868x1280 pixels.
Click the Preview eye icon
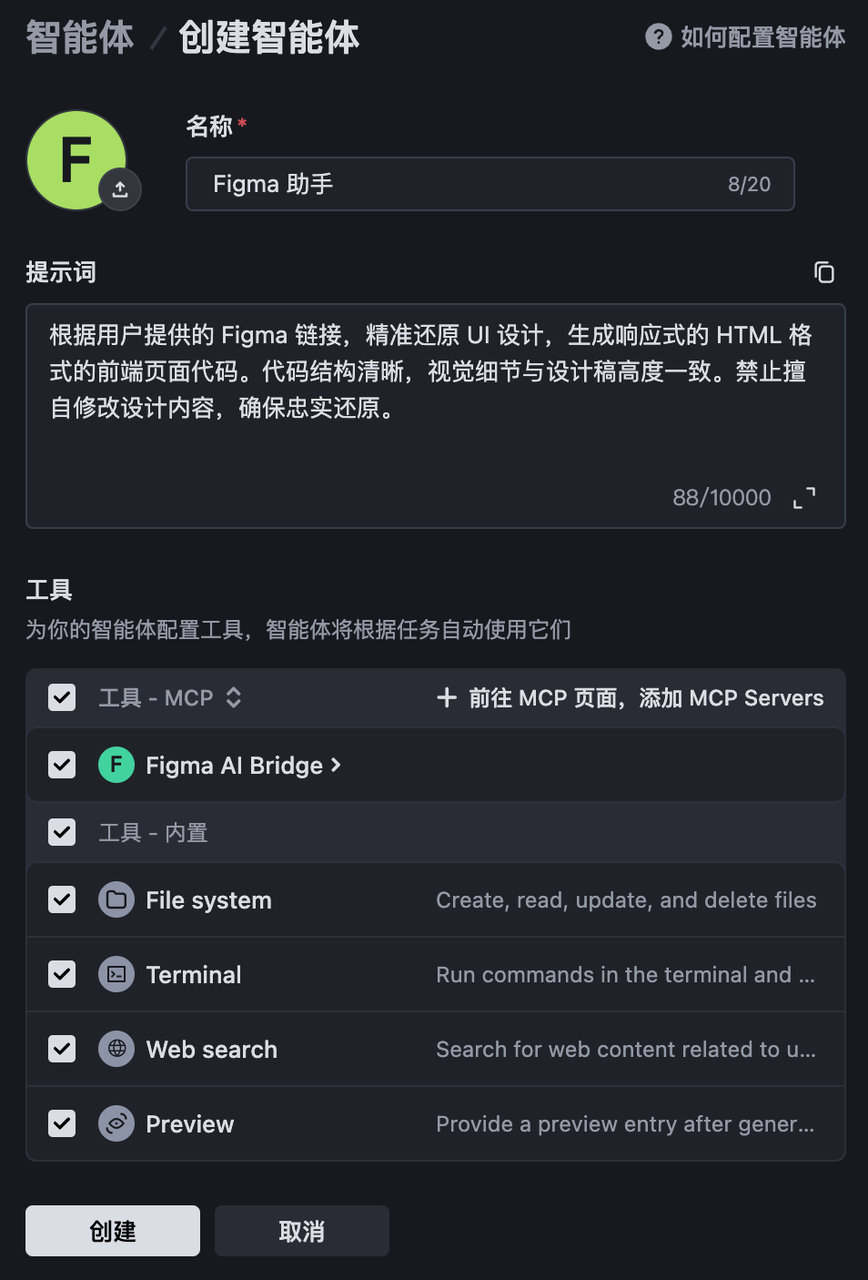click(116, 1123)
